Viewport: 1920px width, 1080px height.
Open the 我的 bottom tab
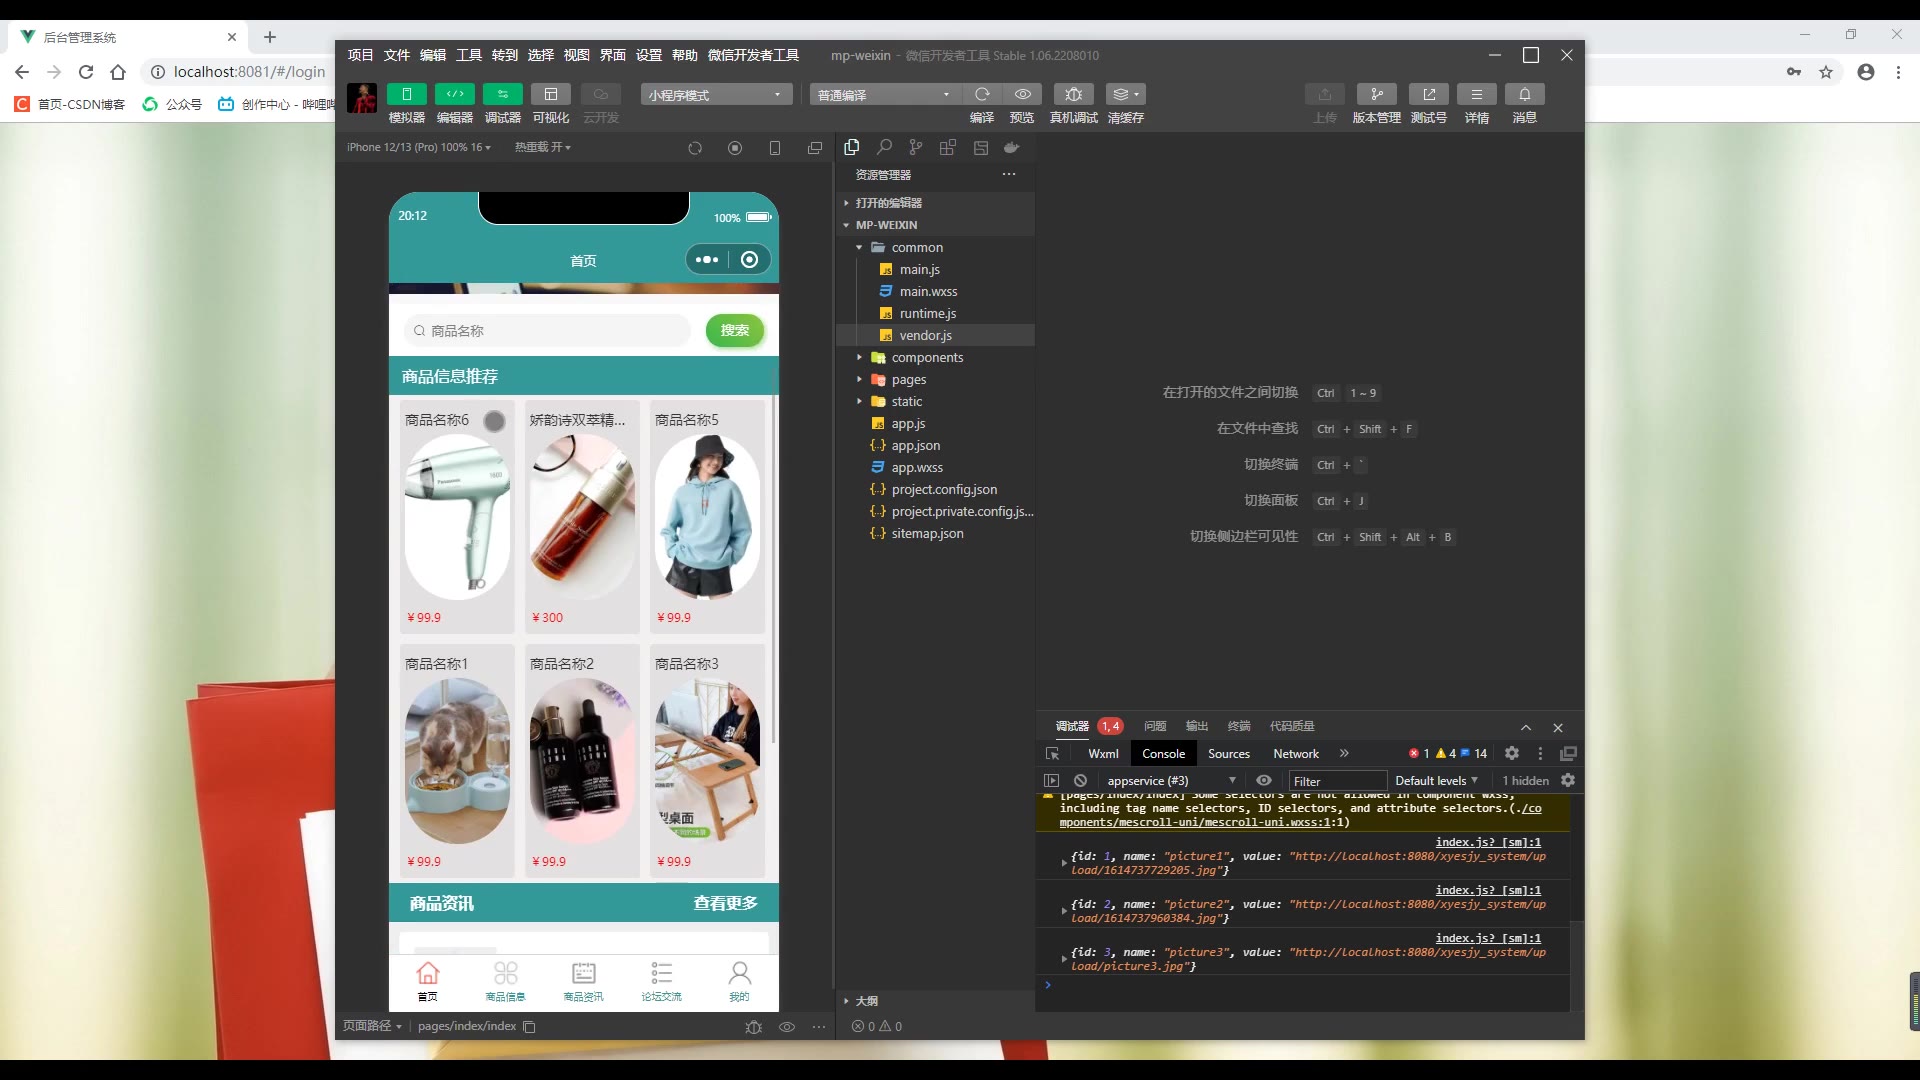pos(739,981)
